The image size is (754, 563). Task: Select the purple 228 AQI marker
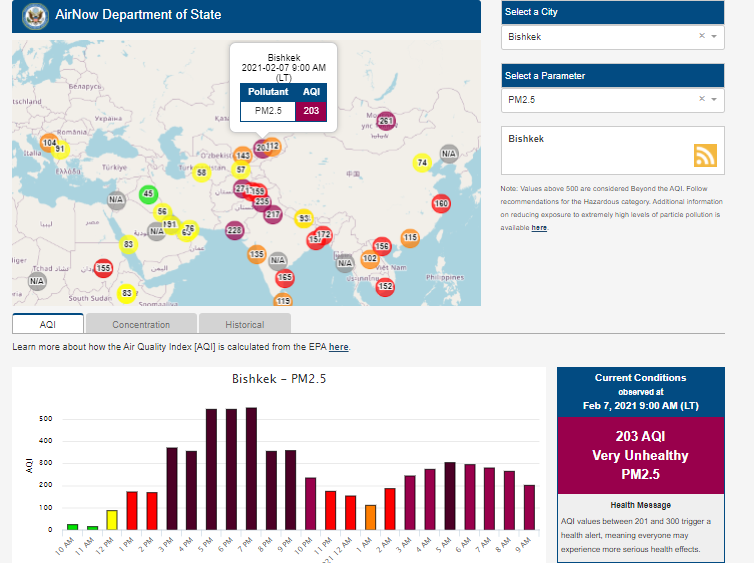coord(234,231)
